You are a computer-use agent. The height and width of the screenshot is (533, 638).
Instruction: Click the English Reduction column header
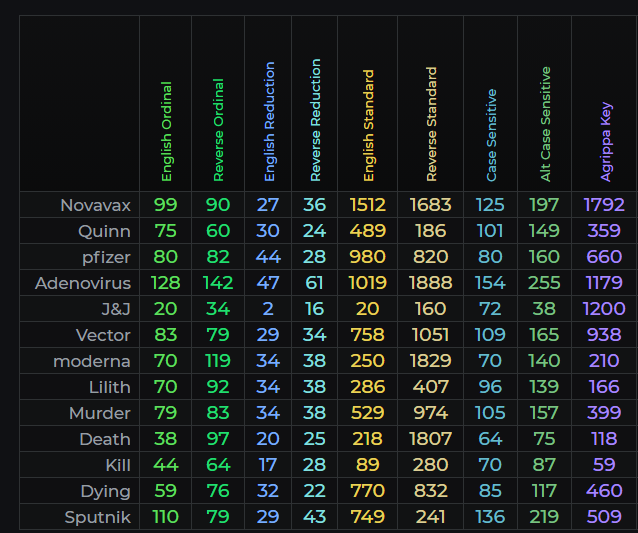pyautogui.click(x=269, y=122)
